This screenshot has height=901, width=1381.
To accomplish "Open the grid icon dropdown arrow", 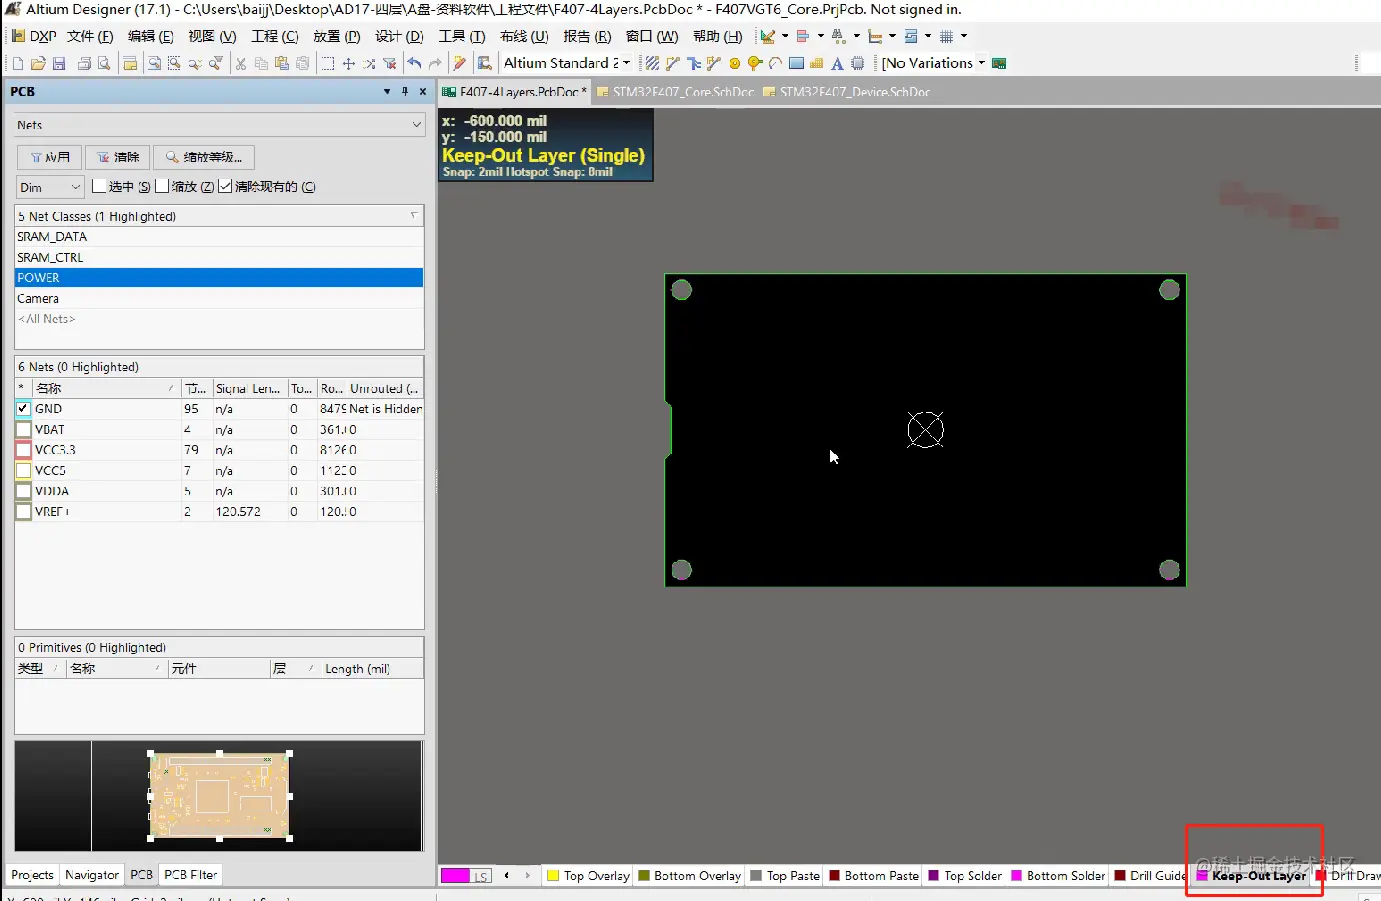I will click(964, 36).
